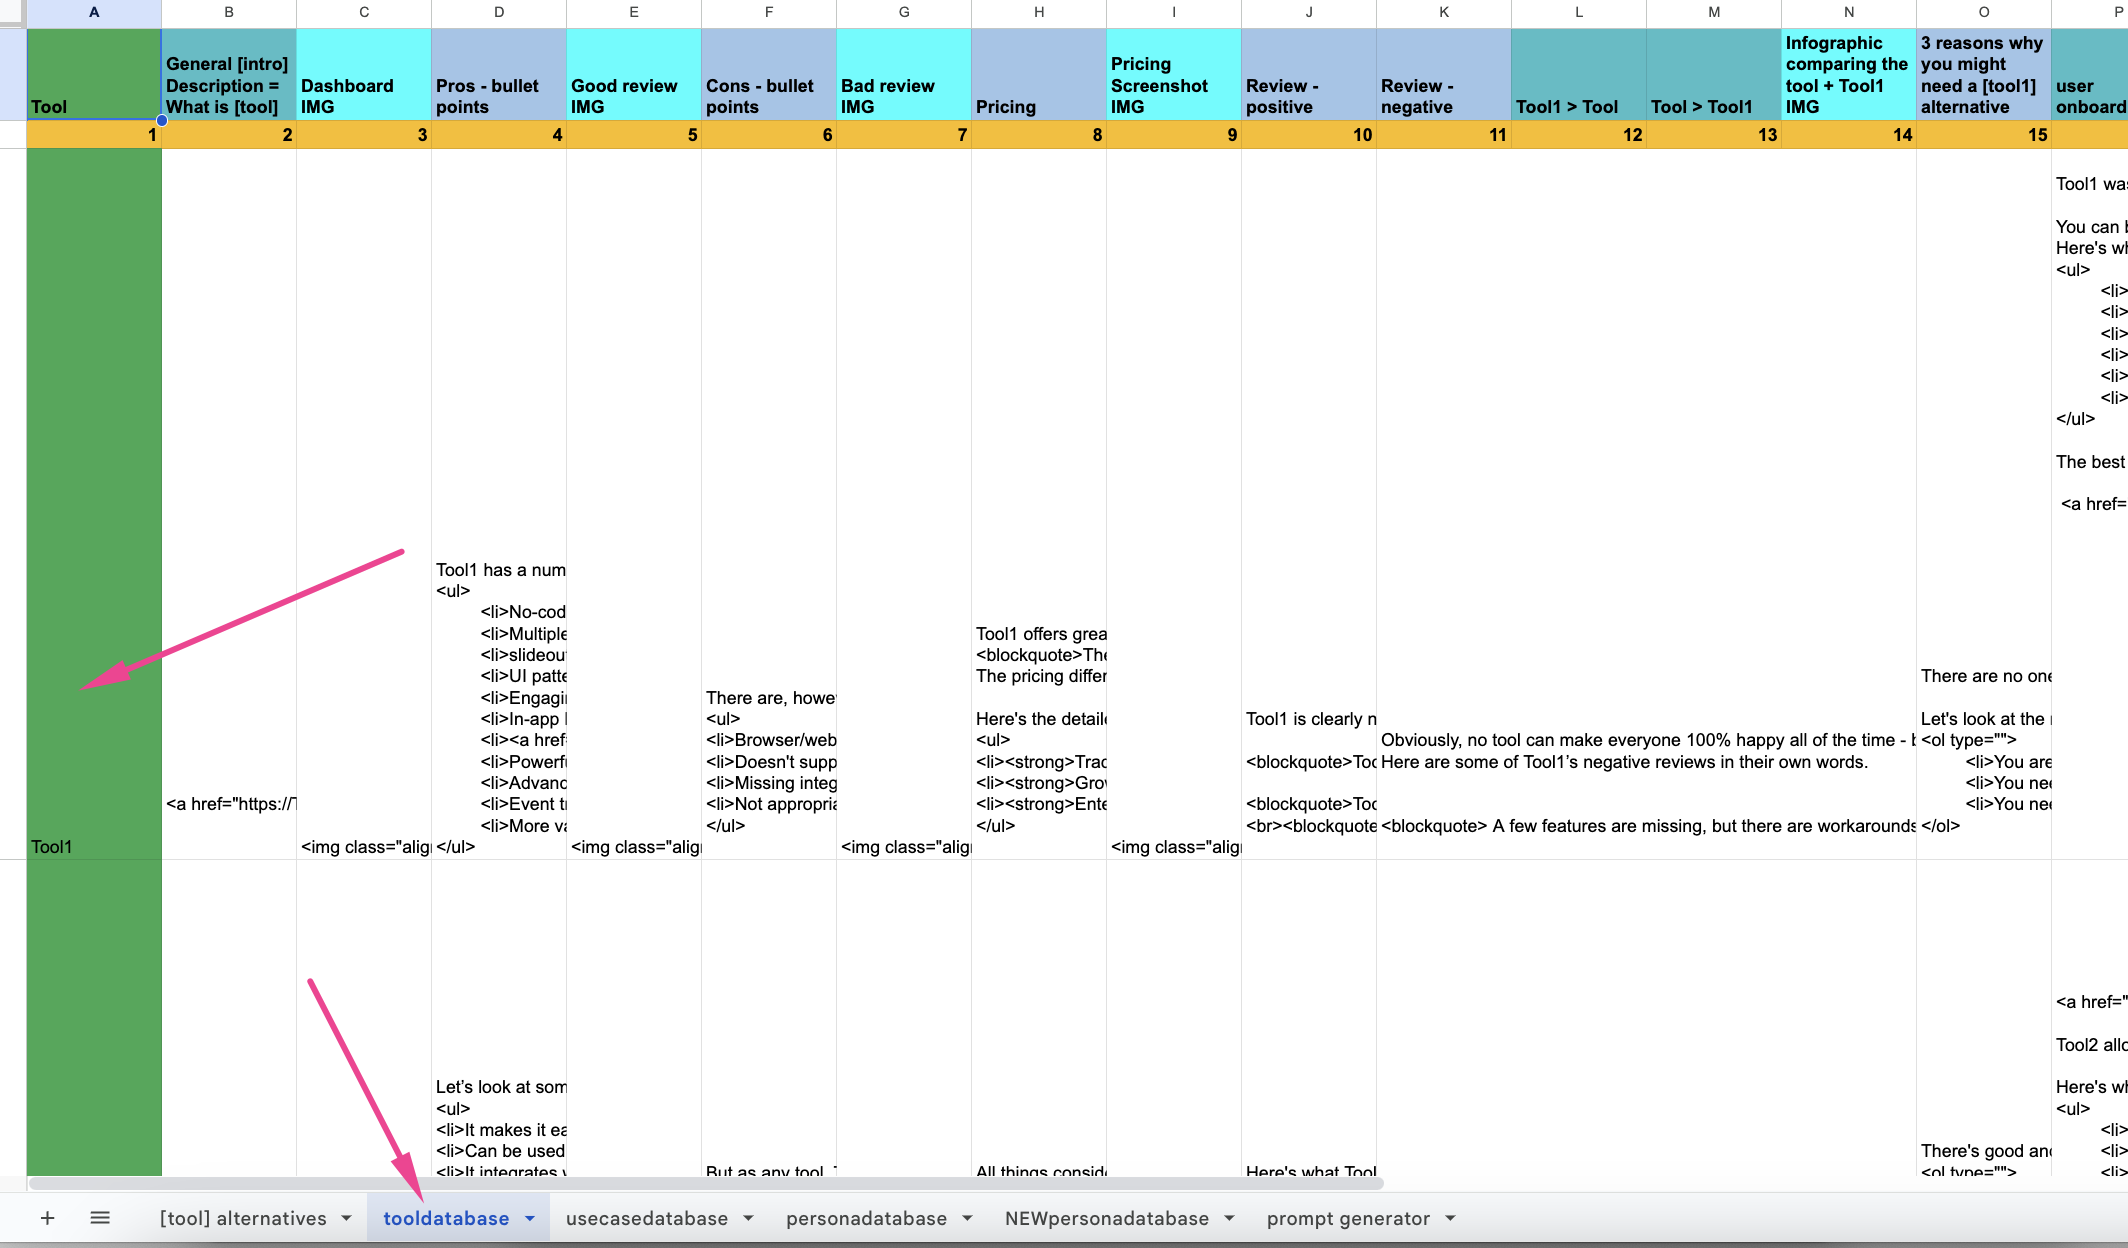Select yellow cell numbered 1

94,134
